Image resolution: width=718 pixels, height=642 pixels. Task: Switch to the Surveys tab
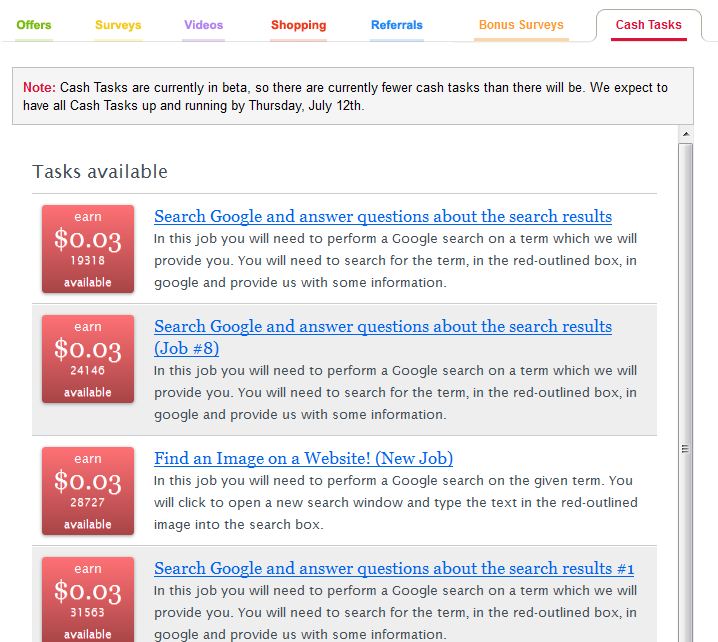click(x=118, y=25)
